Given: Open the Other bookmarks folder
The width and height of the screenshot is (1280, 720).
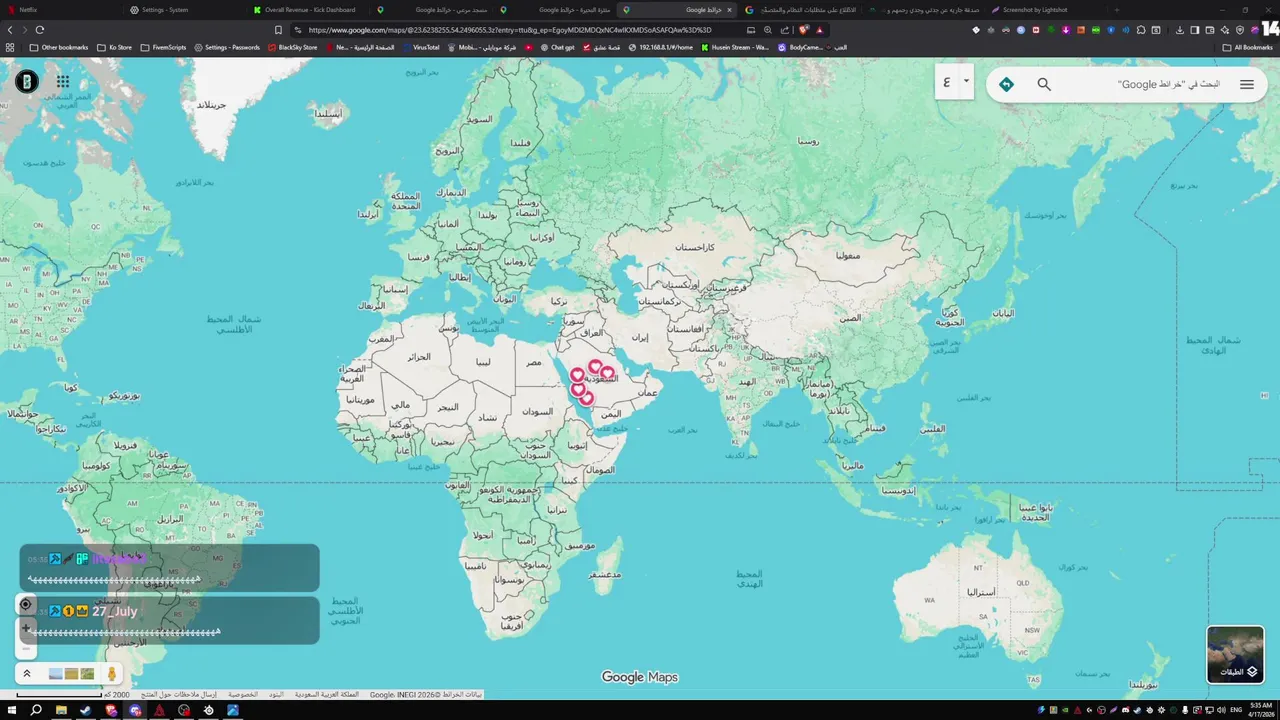Looking at the screenshot, I should 59,47.
